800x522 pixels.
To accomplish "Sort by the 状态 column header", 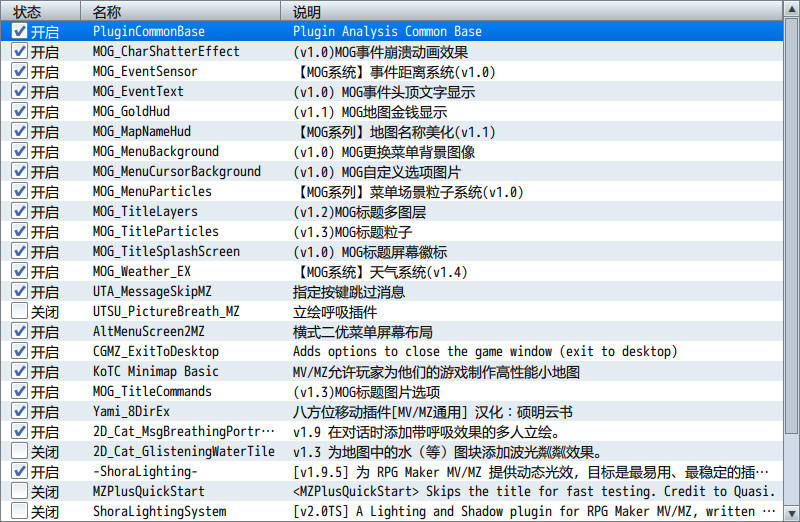I will pyautogui.click(x=40, y=11).
